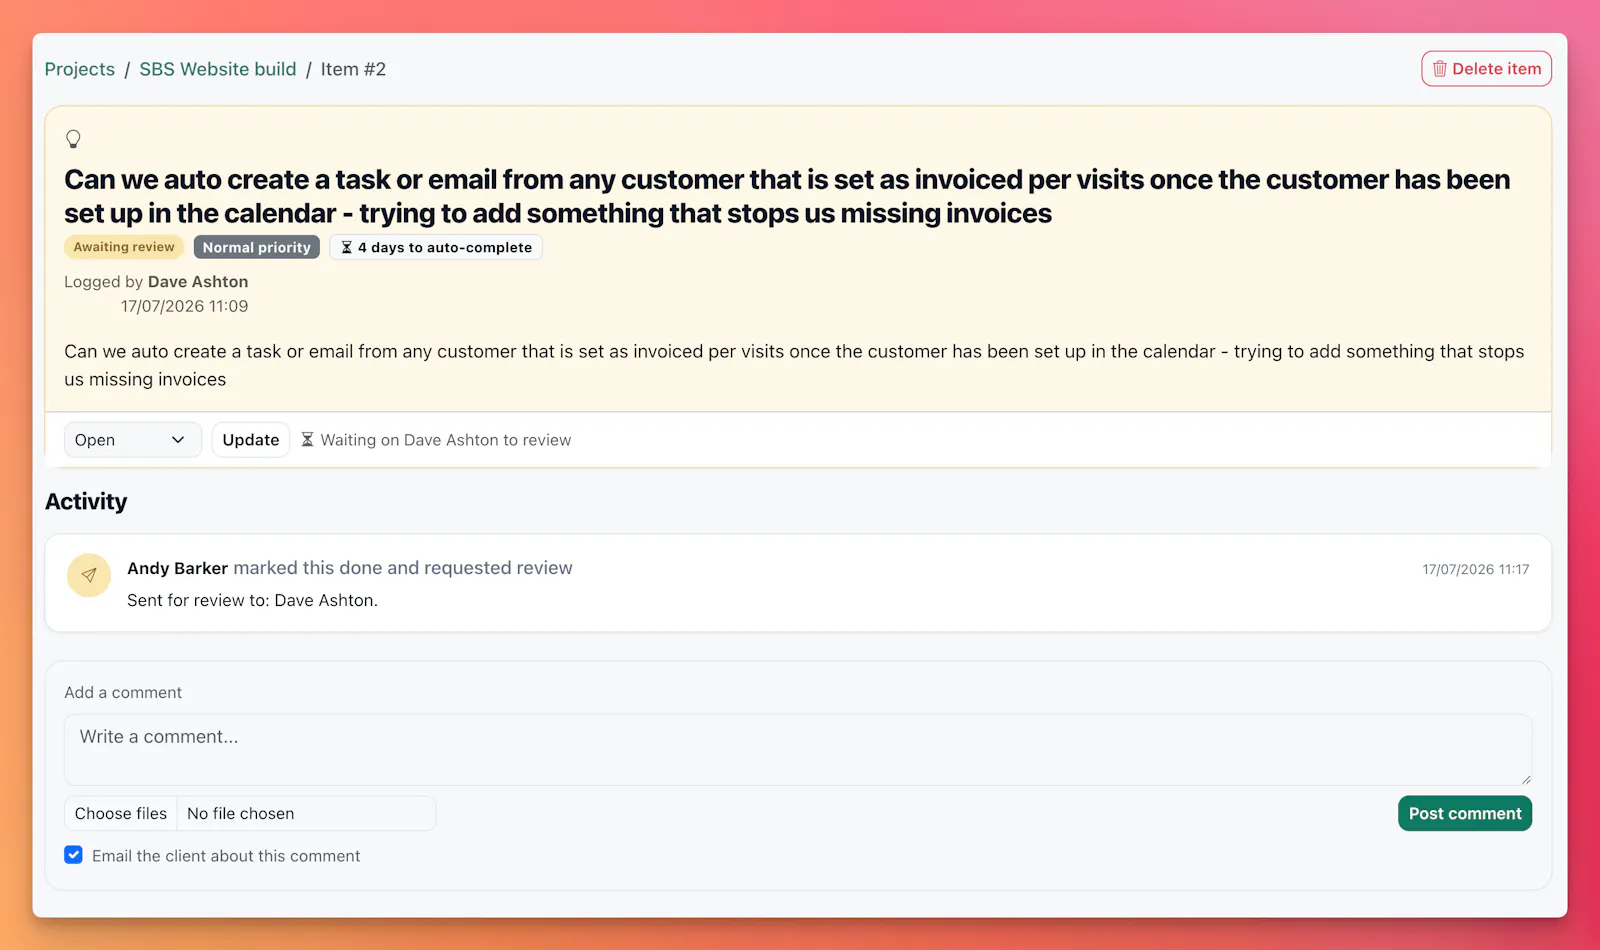
Task: Click the lightbulb idea icon above title
Action: click(73, 139)
